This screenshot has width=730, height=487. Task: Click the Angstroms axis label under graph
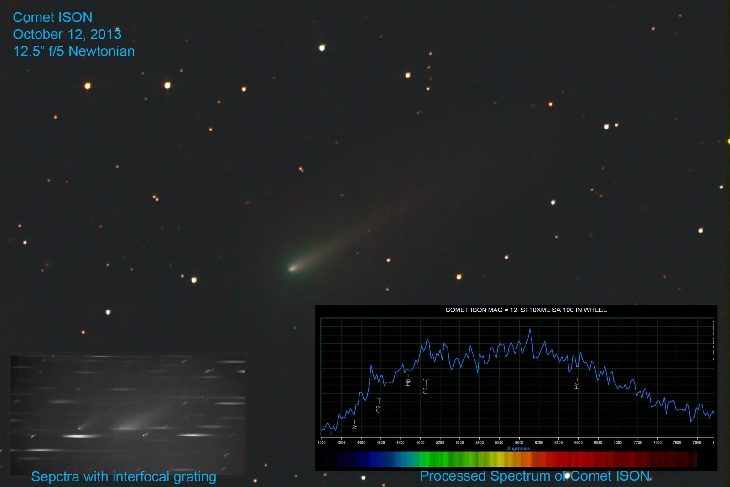click(517, 447)
